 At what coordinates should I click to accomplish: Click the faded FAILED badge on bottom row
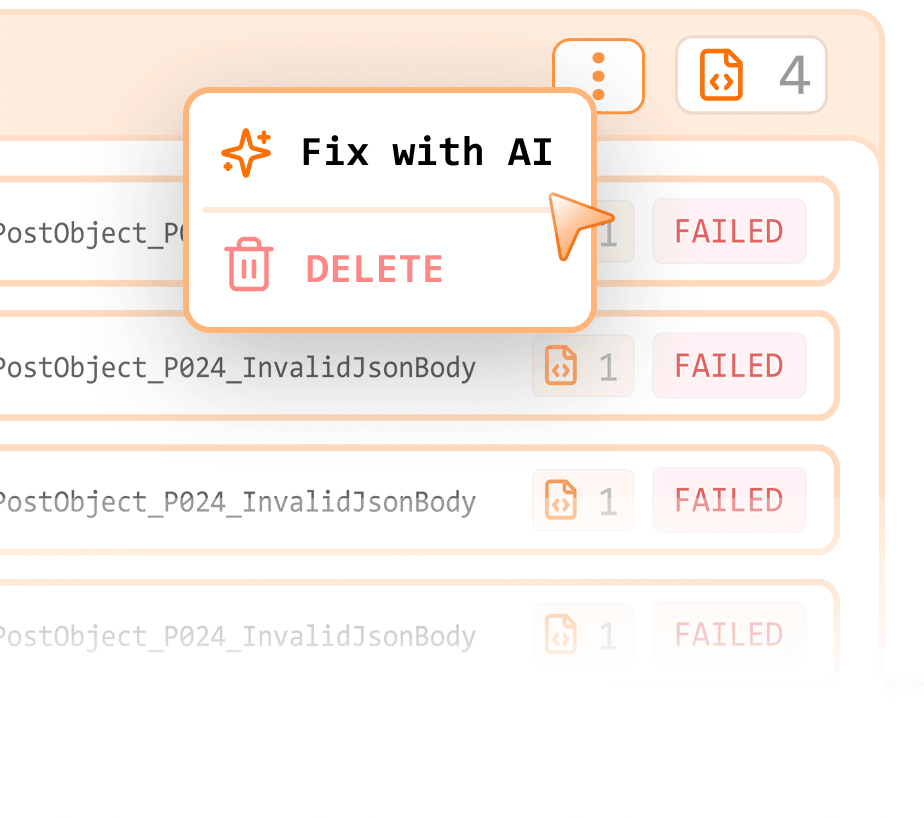click(729, 634)
